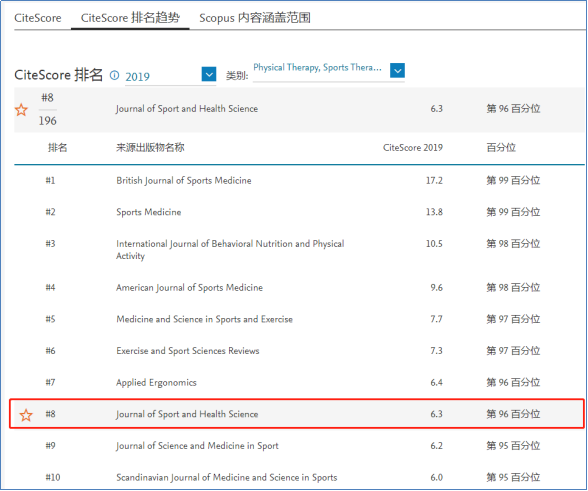Open the Sports Medicine journal link
Viewport: 588px width, 491px height.
pyautogui.click(x=148, y=212)
